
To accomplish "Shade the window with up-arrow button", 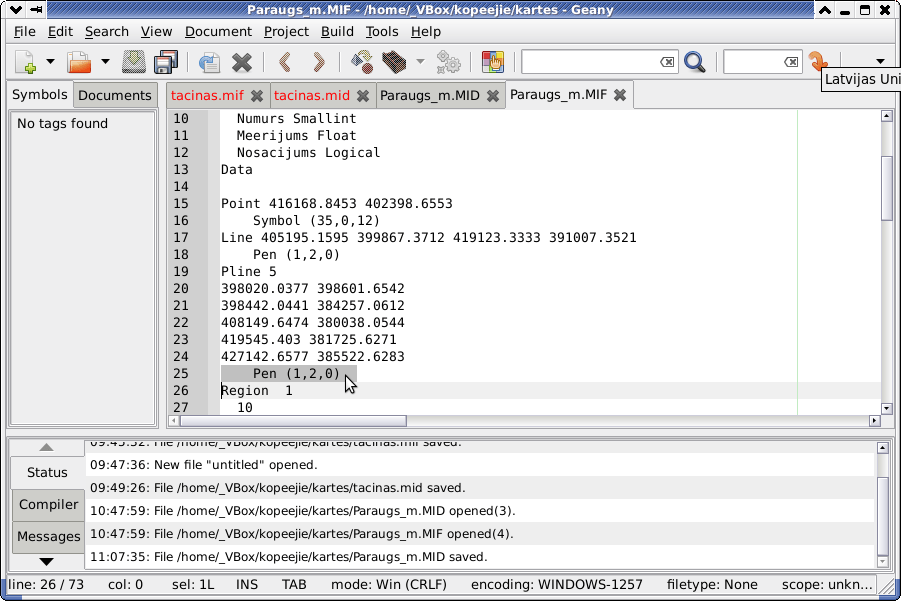I will point(825,10).
